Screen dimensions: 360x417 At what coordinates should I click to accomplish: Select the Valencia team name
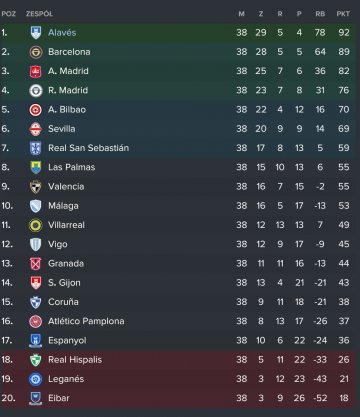point(66,187)
